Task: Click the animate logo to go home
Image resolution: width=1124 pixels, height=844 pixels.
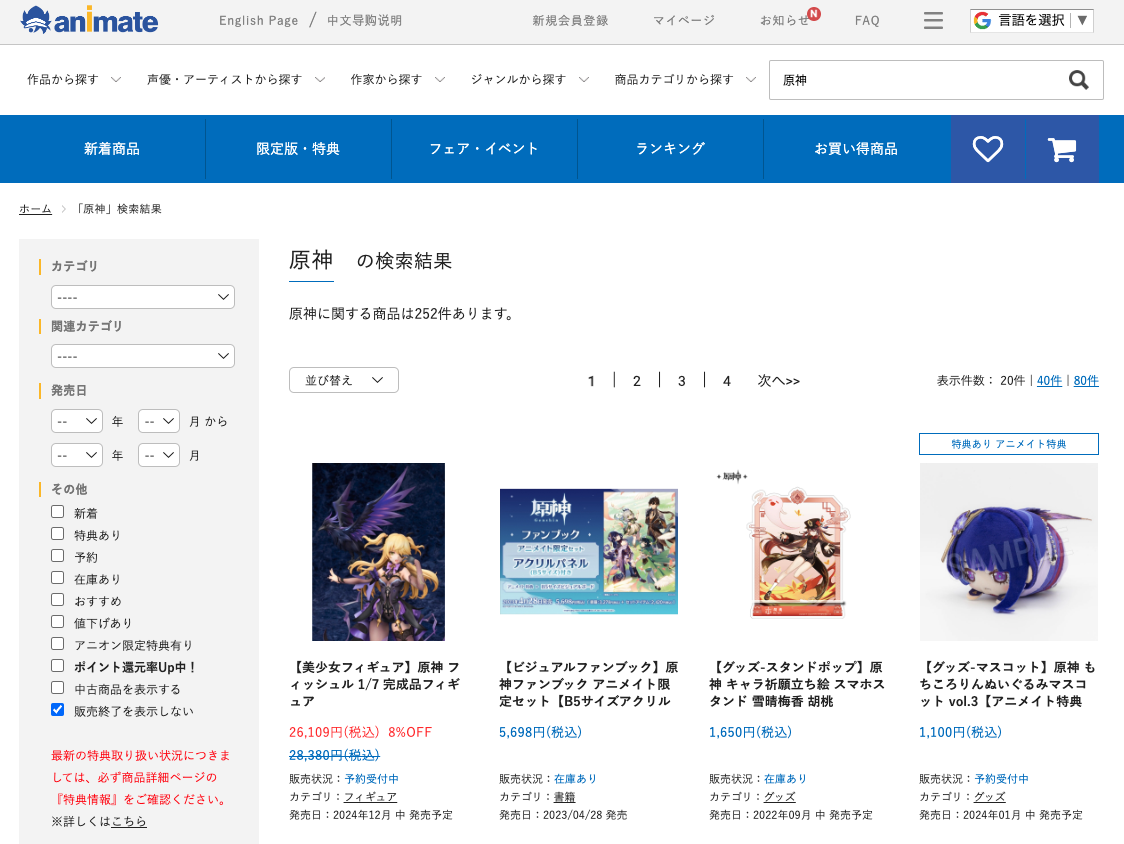Action: coord(88,20)
